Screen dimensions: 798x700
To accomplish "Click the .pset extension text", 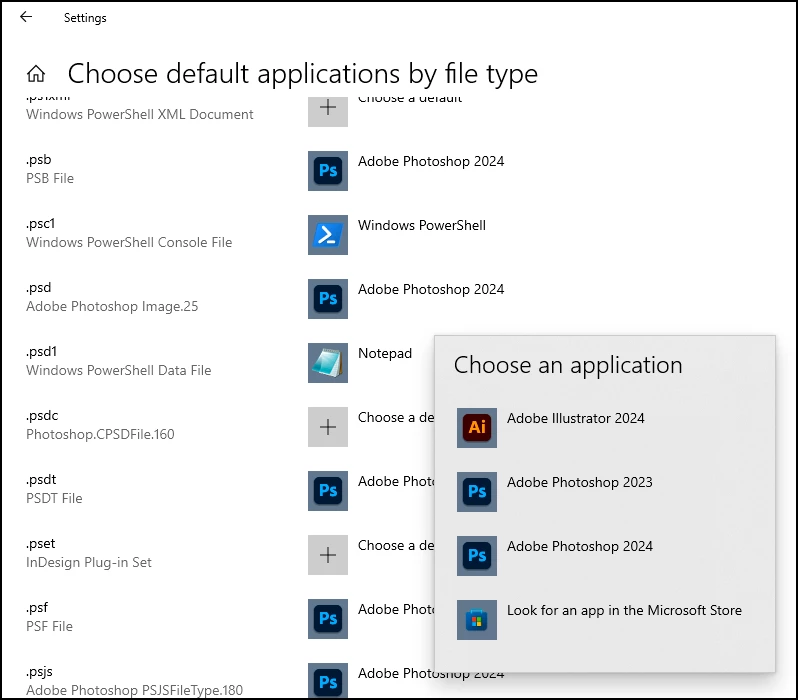I will click(41, 544).
